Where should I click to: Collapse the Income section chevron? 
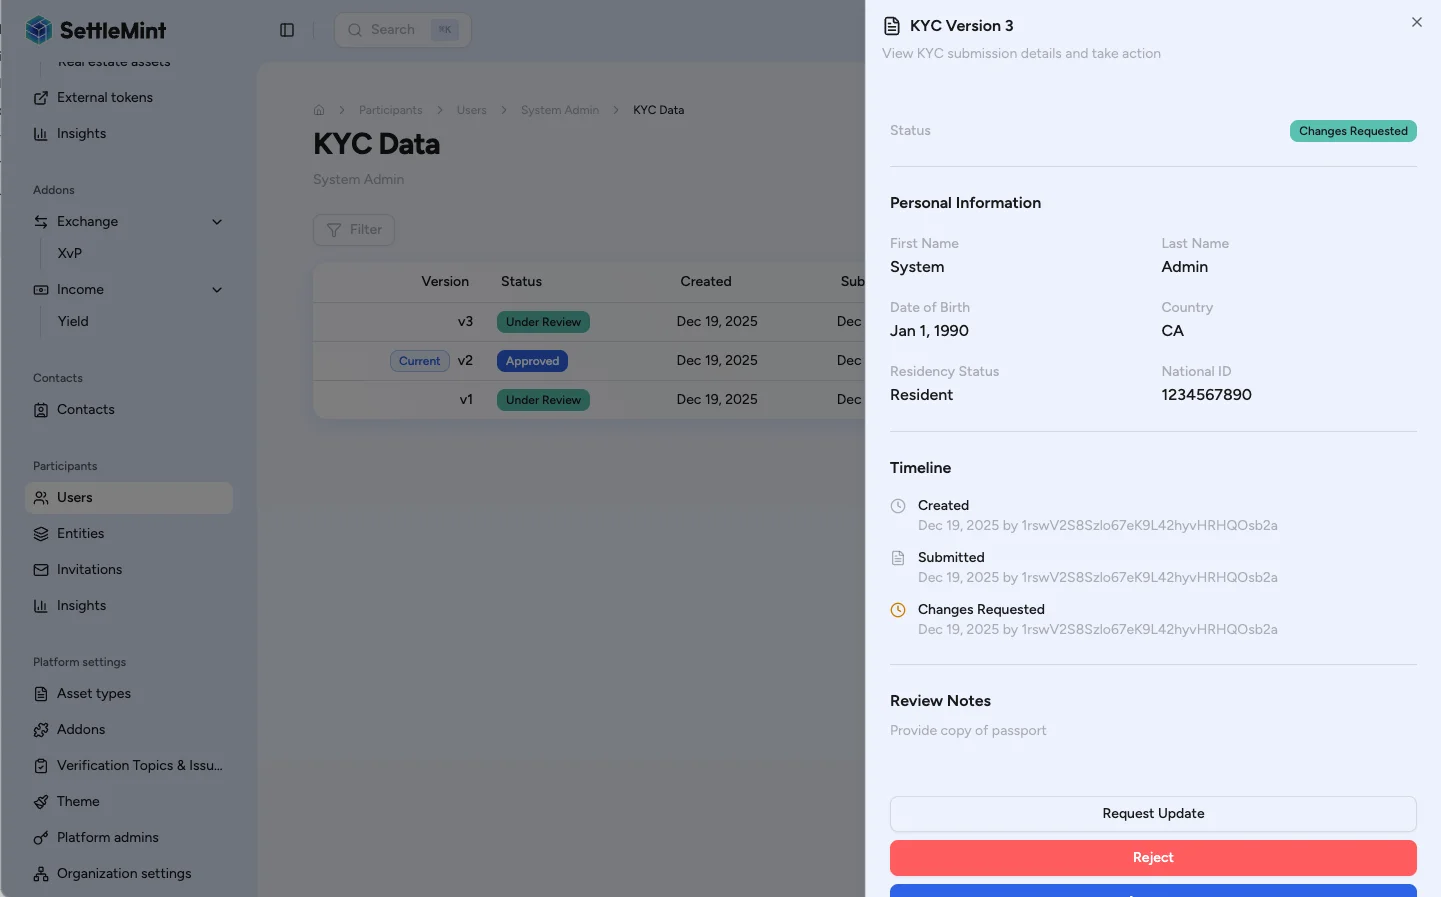217,289
